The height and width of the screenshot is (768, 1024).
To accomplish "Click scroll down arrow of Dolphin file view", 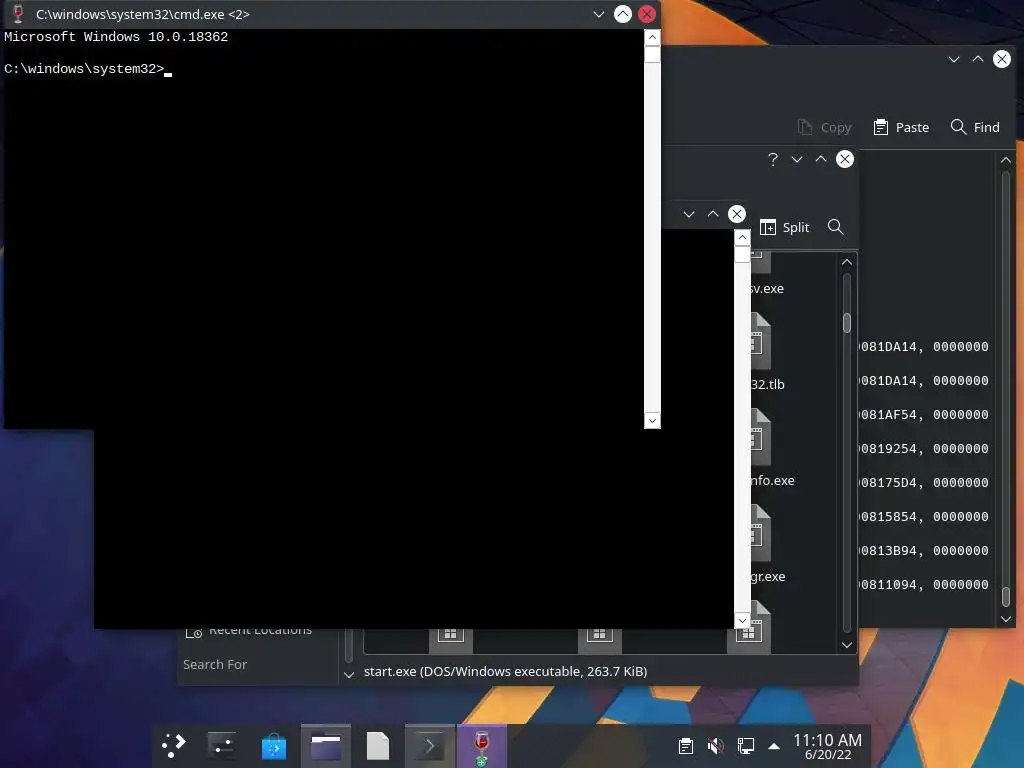I will (847, 645).
